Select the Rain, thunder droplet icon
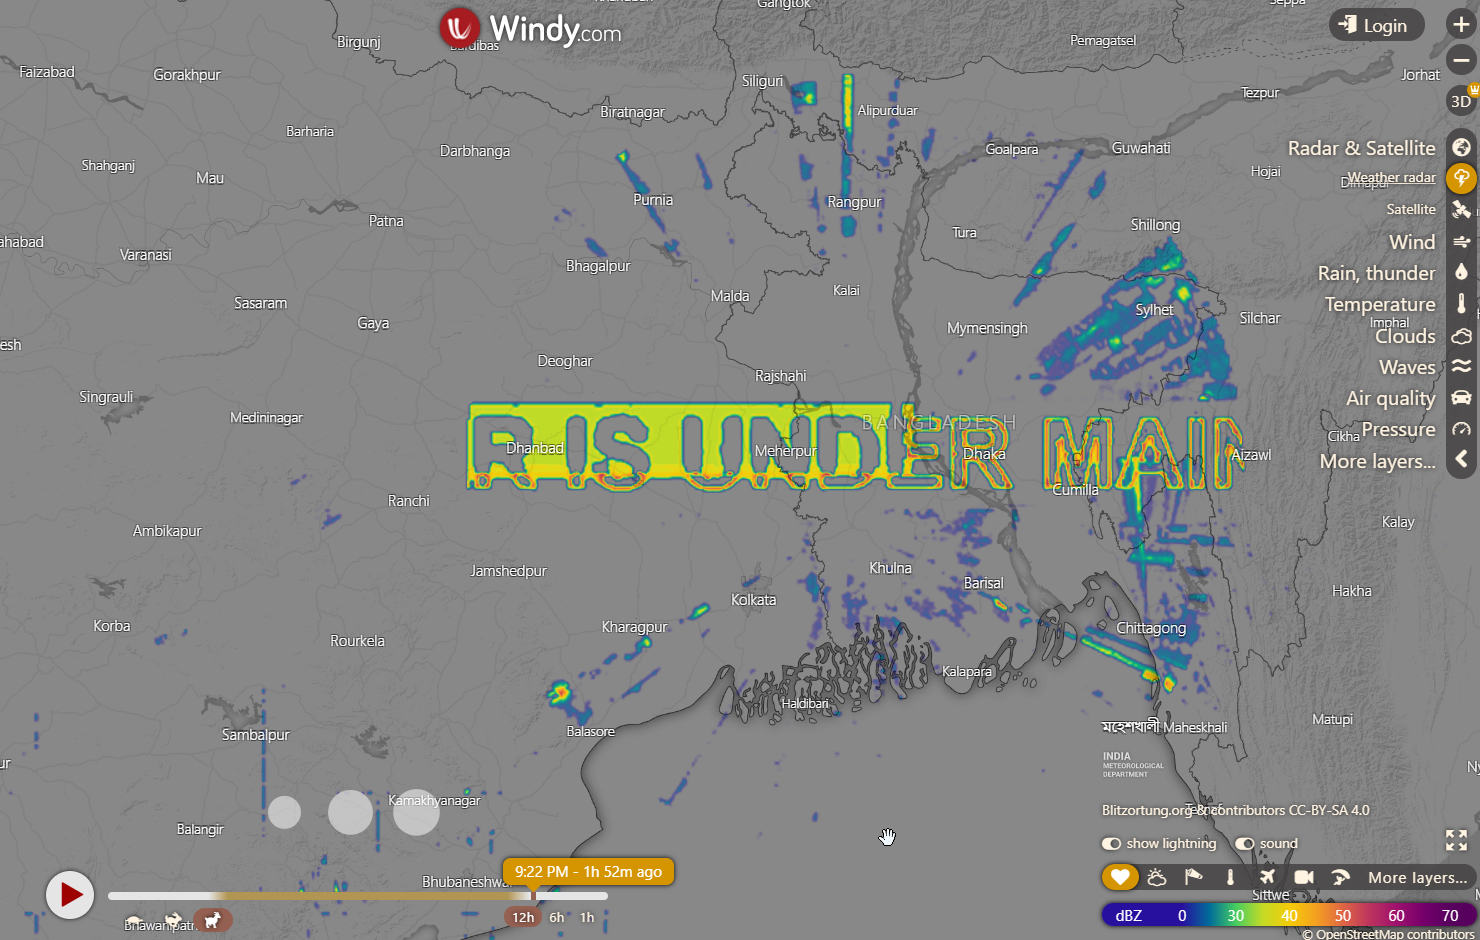The height and width of the screenshot is (940, 1480). [x=1461, y=273]
